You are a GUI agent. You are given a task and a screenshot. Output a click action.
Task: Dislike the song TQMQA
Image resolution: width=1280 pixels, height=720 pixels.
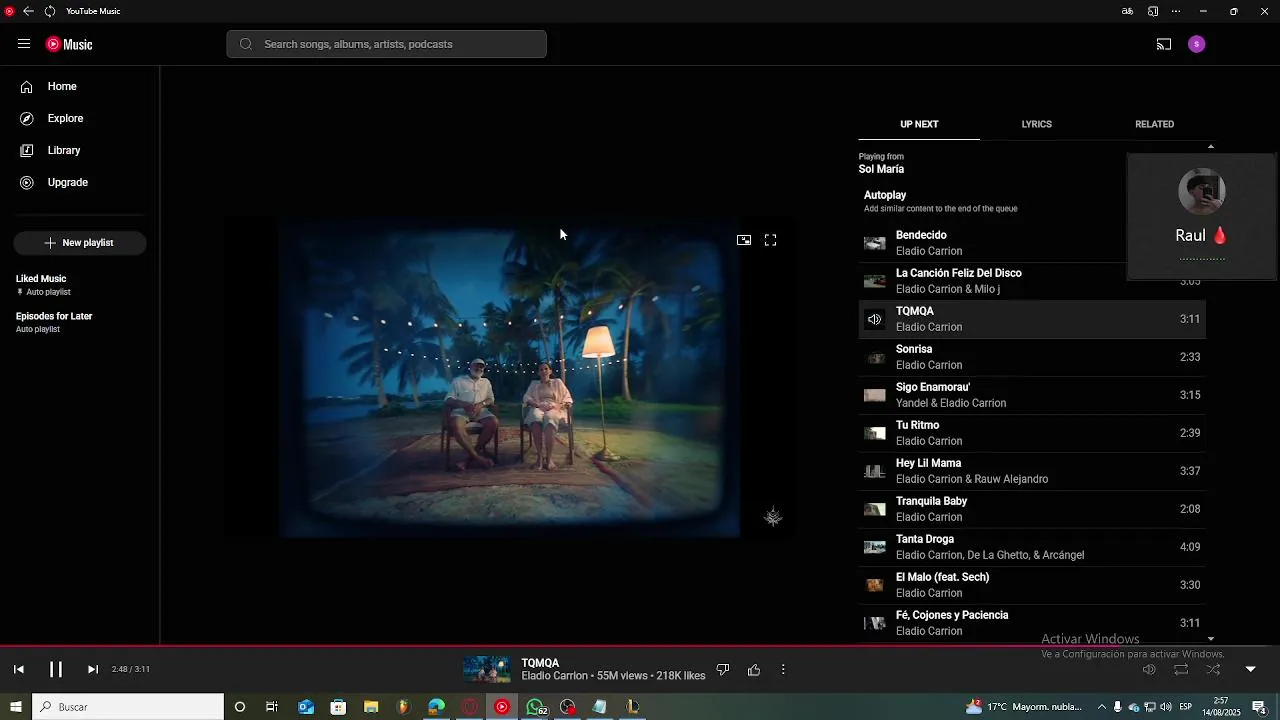pyautogui.click(x=723, y=670)
